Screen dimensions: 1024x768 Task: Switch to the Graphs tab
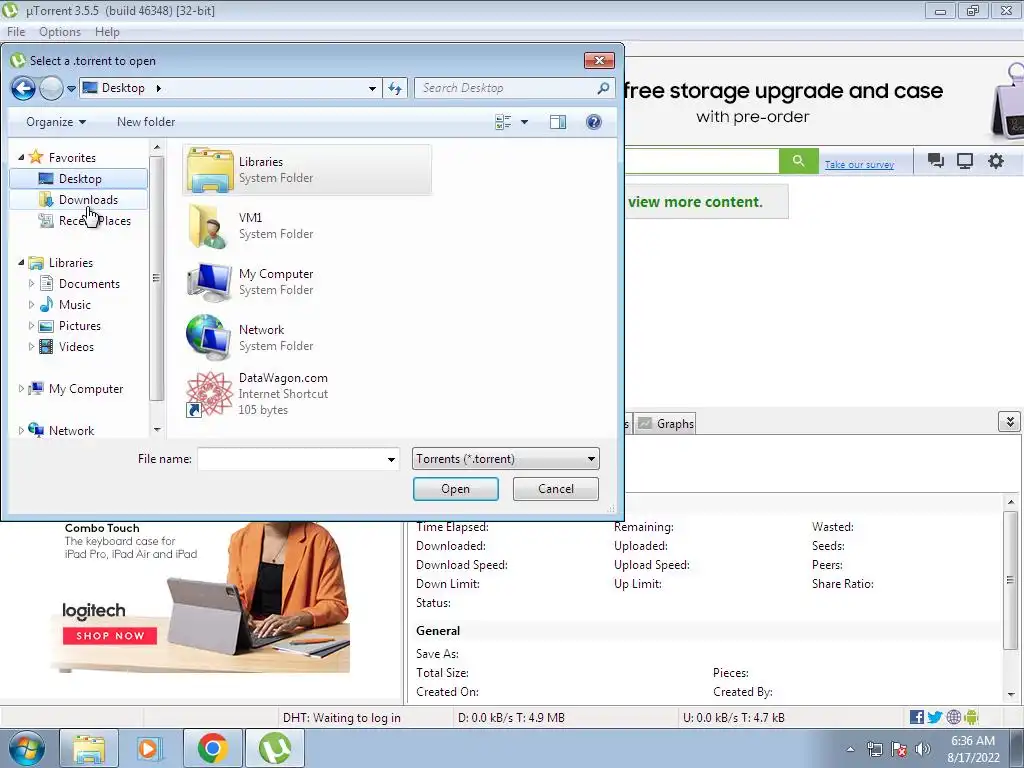point(666,424)
